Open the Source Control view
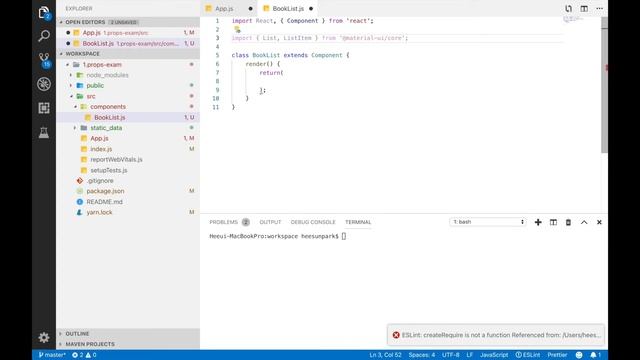This screenshot has height=360, width=640. coord(44,60)
